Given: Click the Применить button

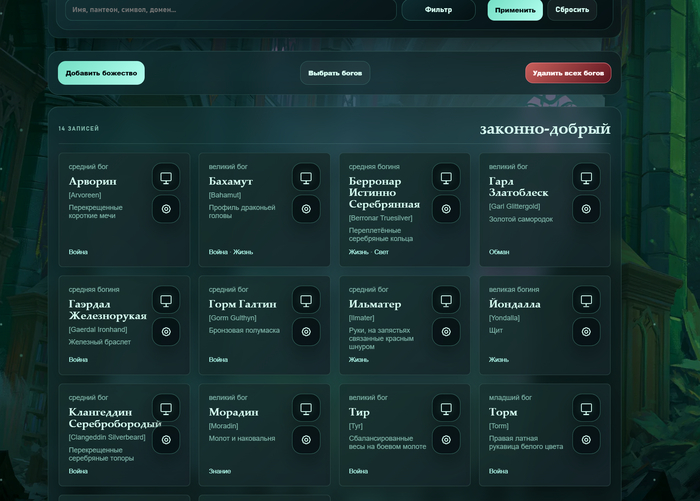Looking at the screenshot, I should (515, 10).
